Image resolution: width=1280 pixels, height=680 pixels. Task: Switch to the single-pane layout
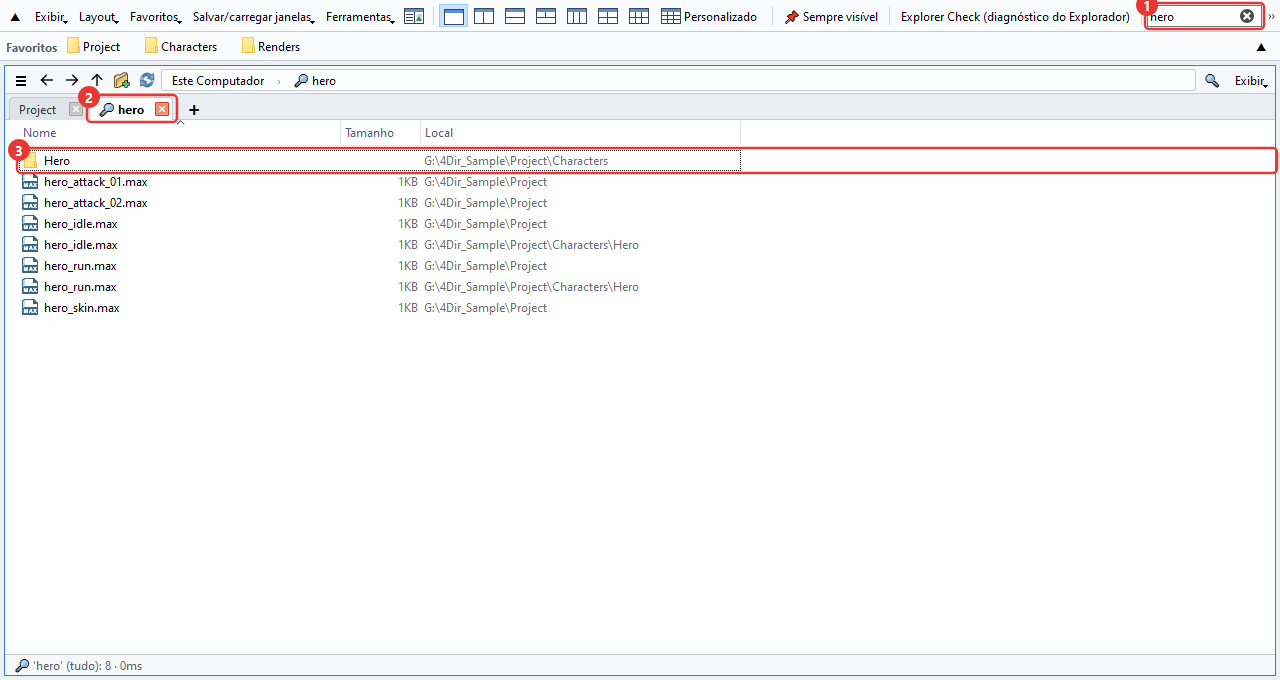pyautogui.click(x=453, y=17)
